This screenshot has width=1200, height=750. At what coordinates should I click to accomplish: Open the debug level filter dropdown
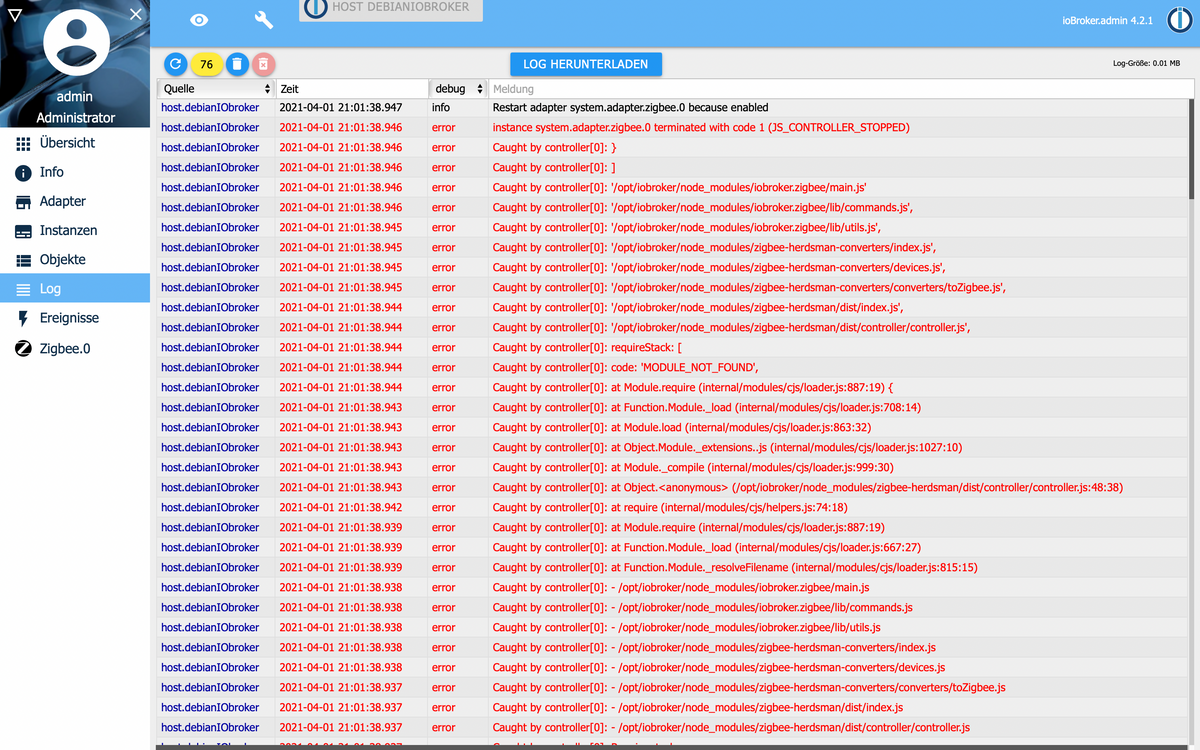click(x=459, y=89)
